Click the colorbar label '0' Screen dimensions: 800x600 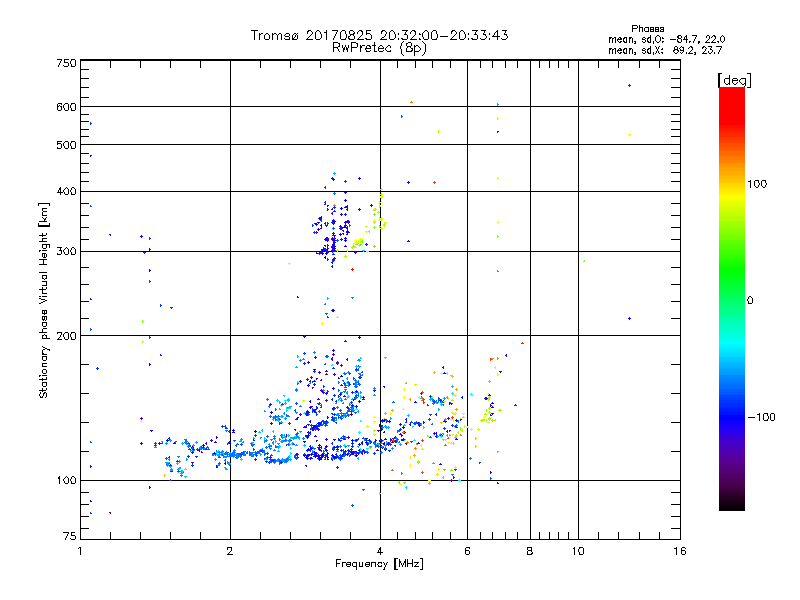tap(750, 301)
